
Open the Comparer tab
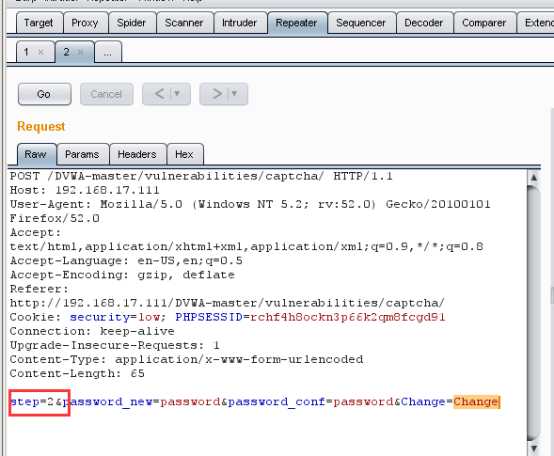[x=484, y=23]
